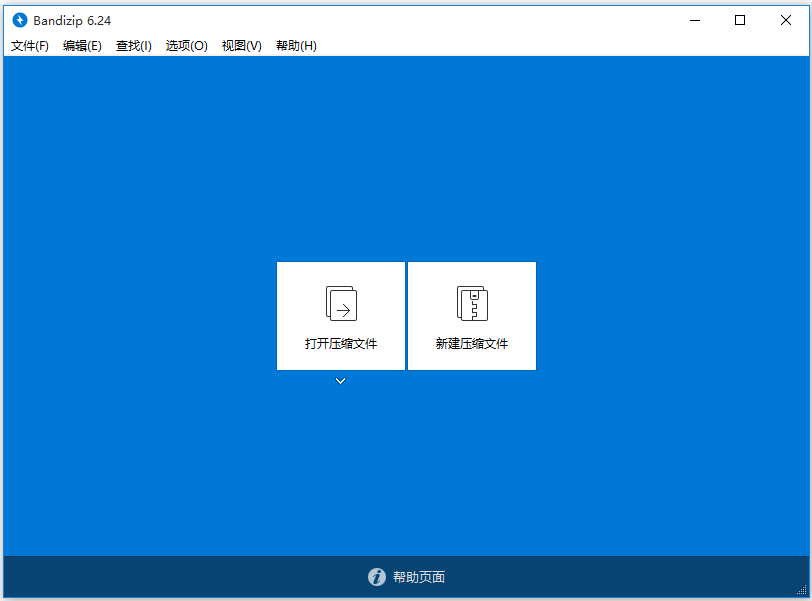
Task: Select the 新建压缩文件 tile
Action: pos(471,316)
